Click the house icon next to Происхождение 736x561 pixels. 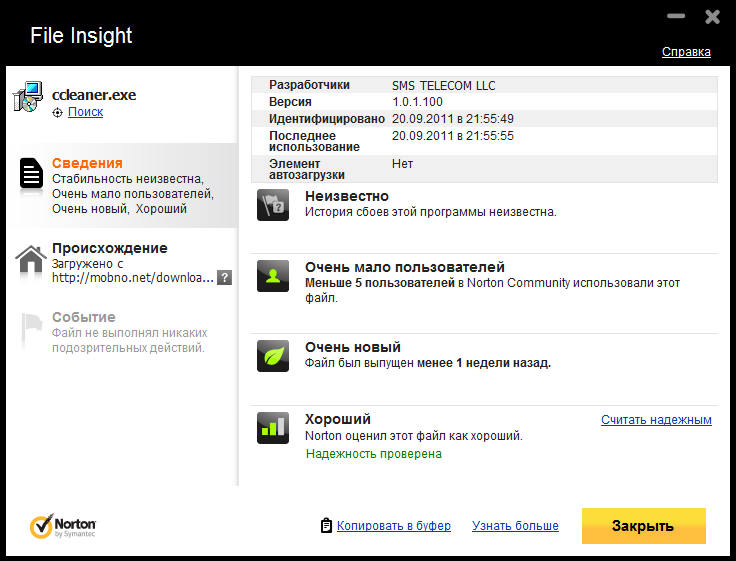[31, 259]
